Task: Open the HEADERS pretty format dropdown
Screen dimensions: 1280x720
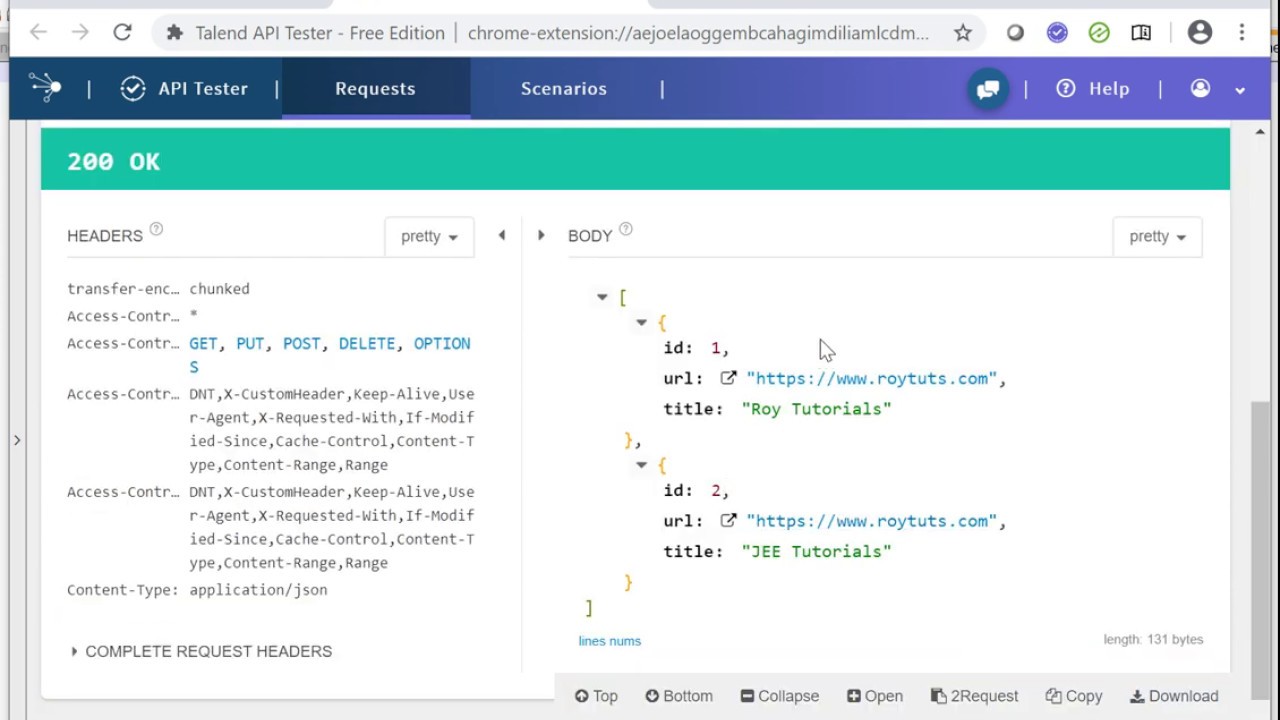Action: (x=429, y=237)
